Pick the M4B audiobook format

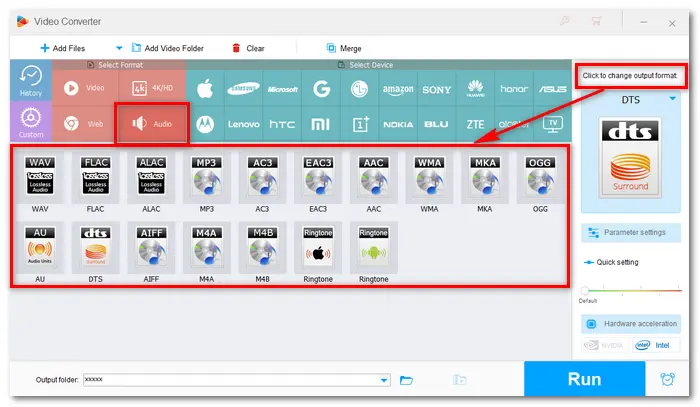pos(262,247)
